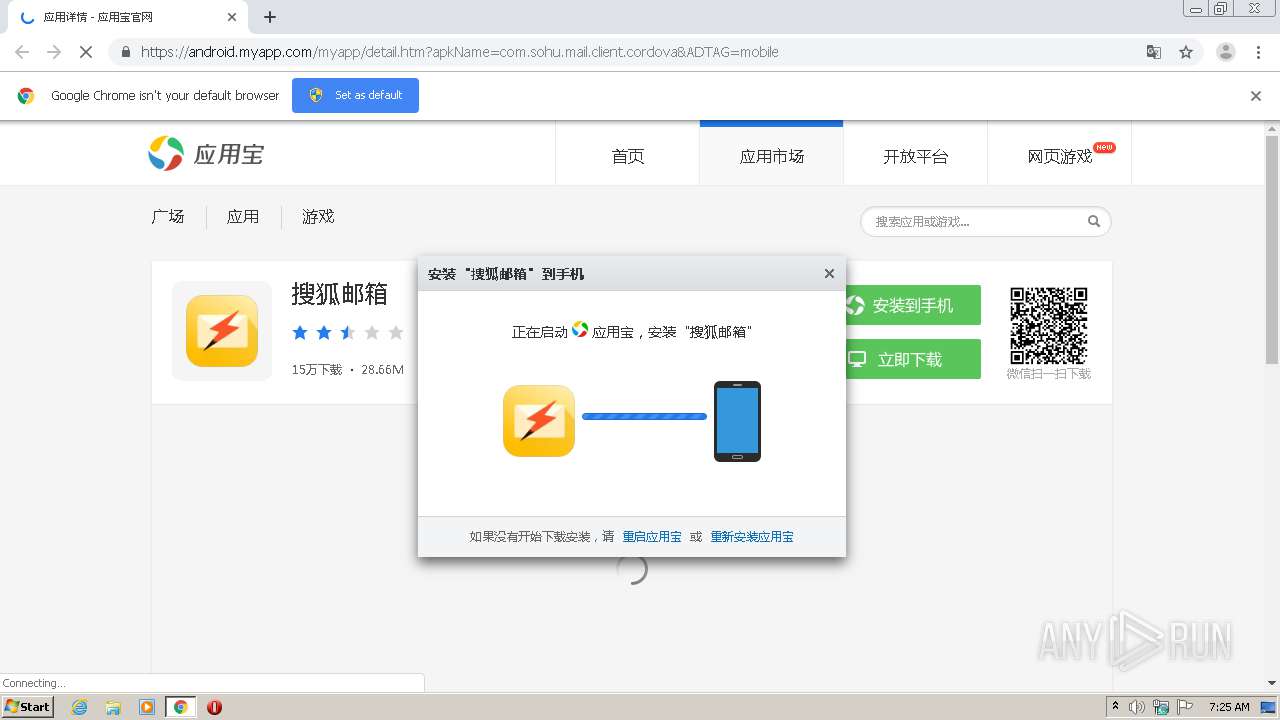Click the 搜狐邮箱 app title

click(339, 294)
